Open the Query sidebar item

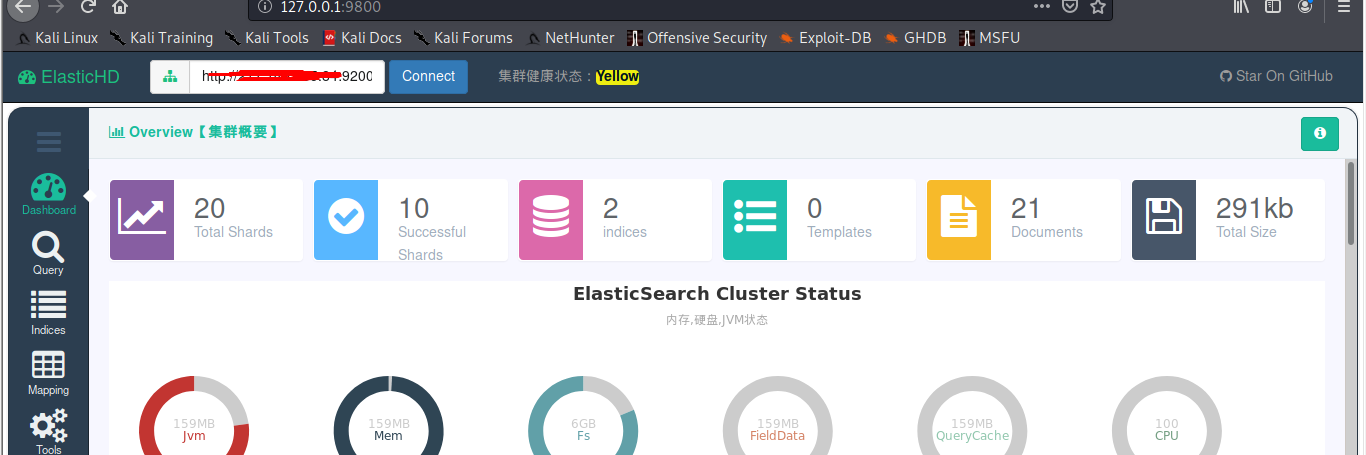click(49, 254)
